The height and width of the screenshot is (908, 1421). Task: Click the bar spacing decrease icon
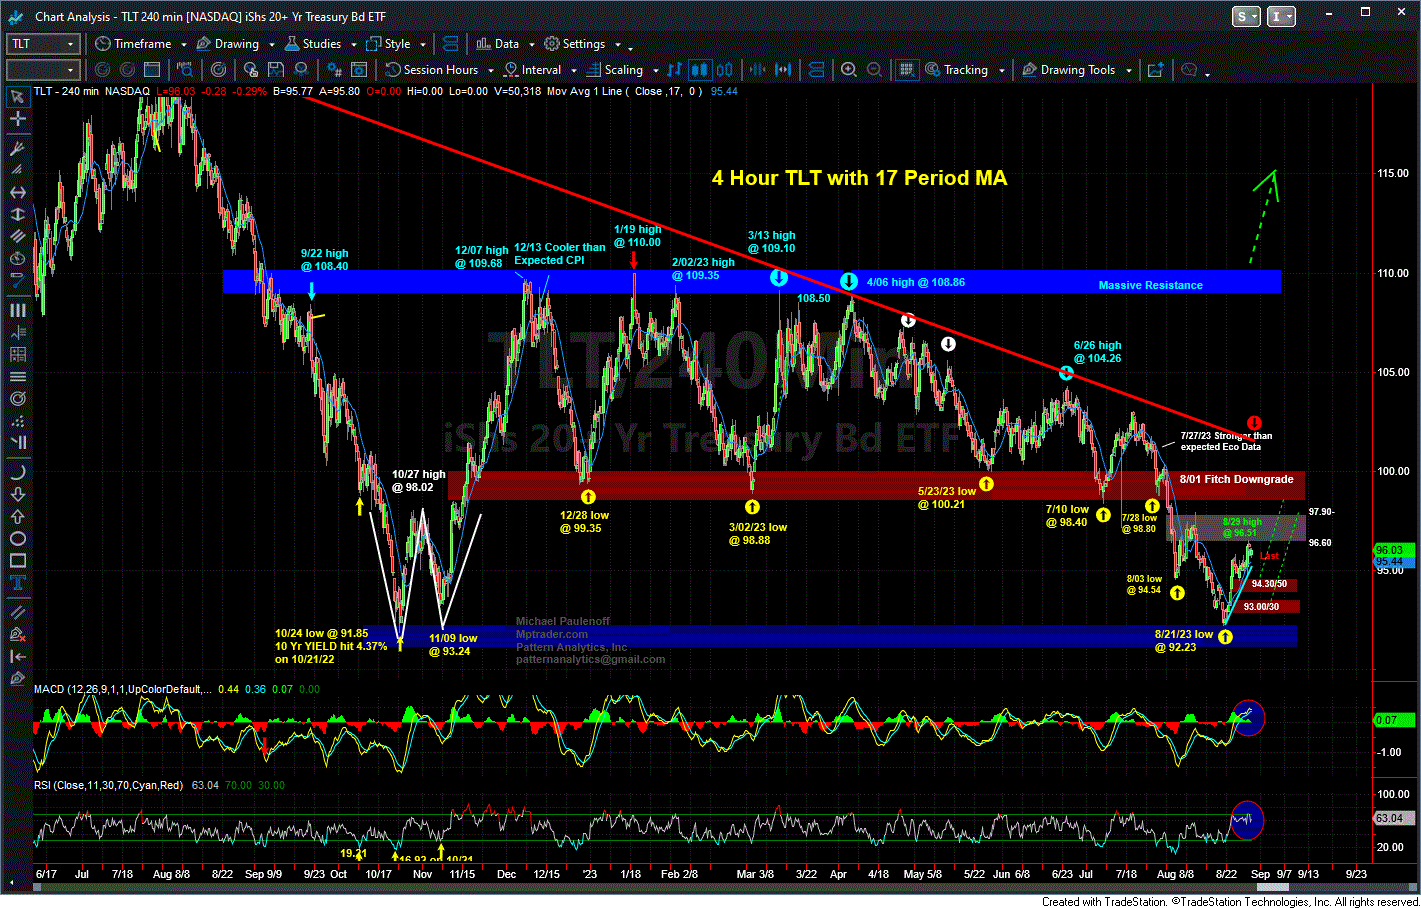click(x=757, y=70)
